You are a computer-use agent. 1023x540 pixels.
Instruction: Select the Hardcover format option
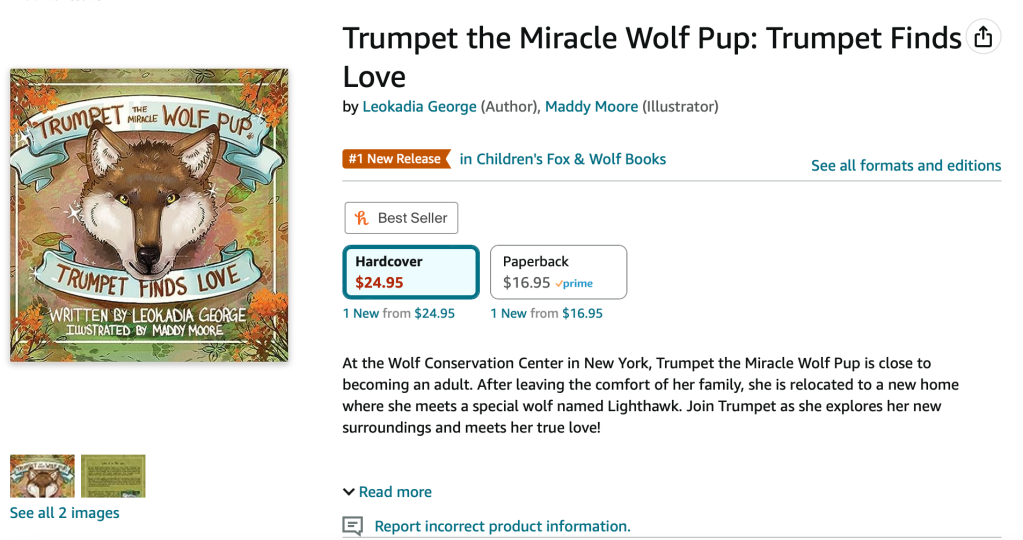(411, 272)
